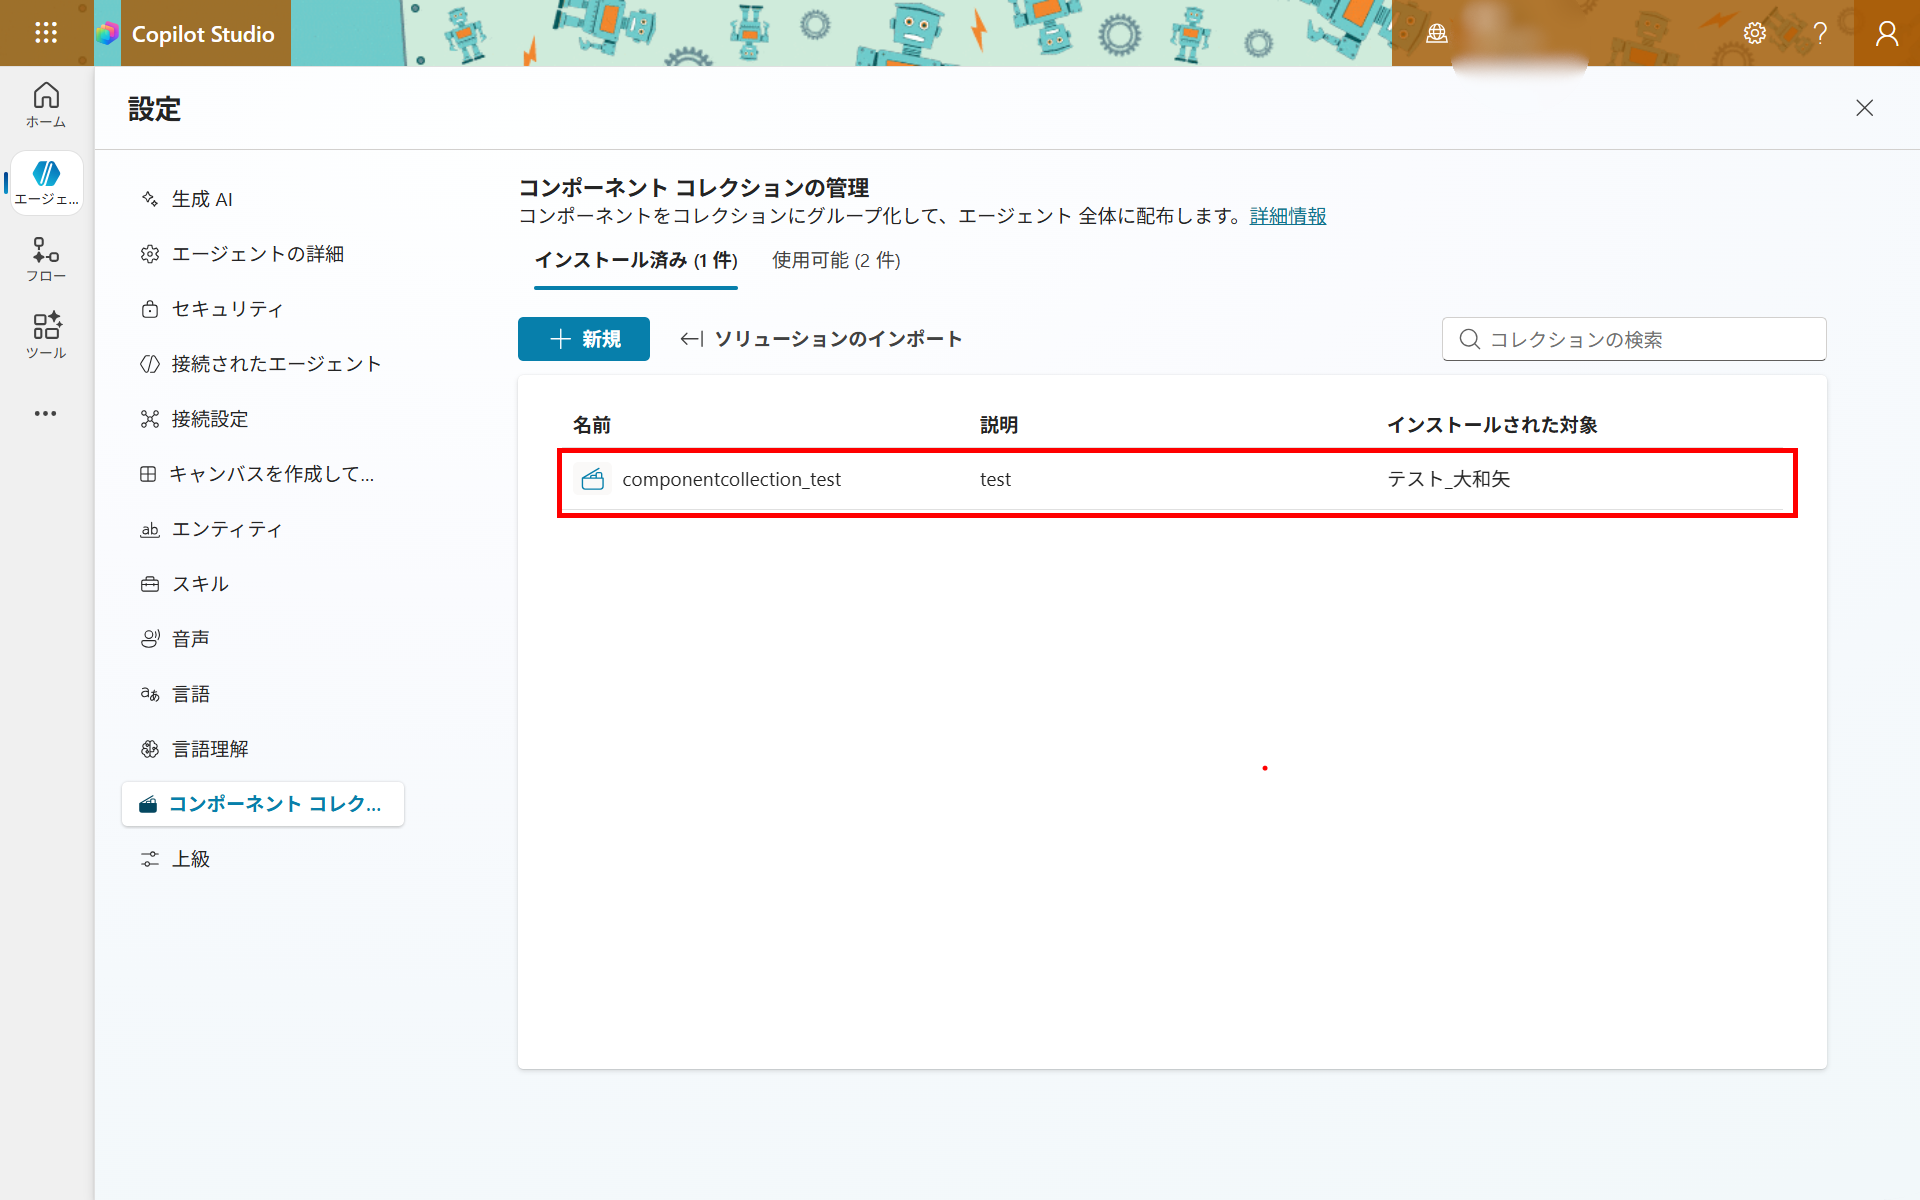Click the 上級 sliders icon
Screen dimensions: 1920x1200
[x=150, y=859]
